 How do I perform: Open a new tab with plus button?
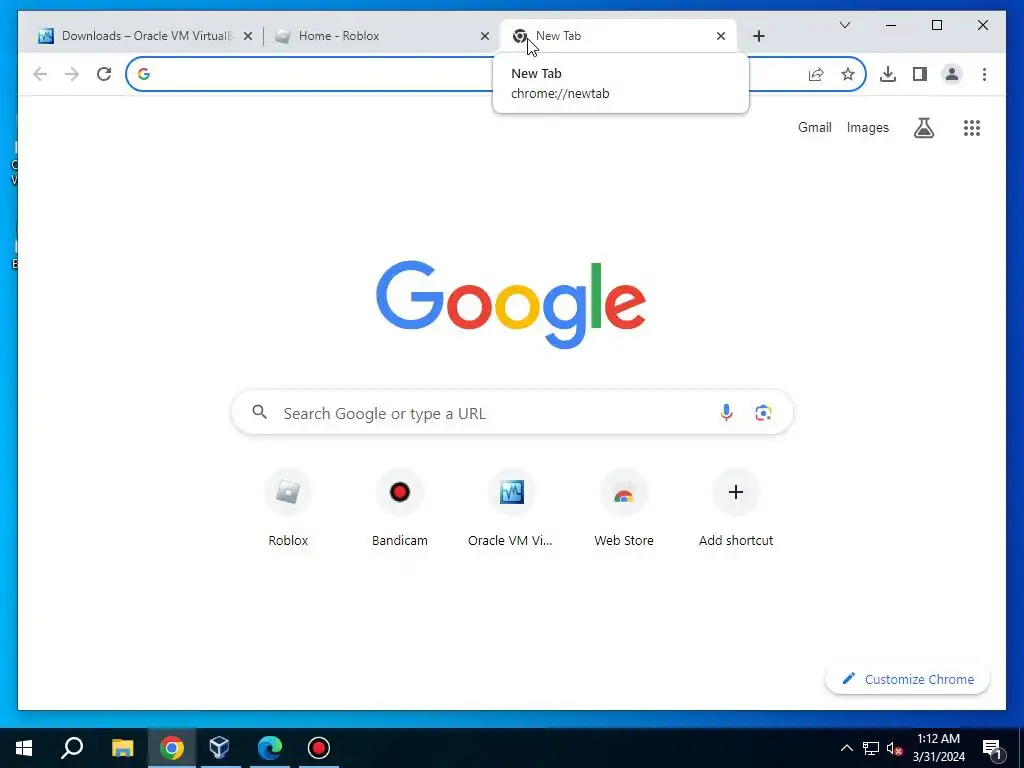[758, 36]
